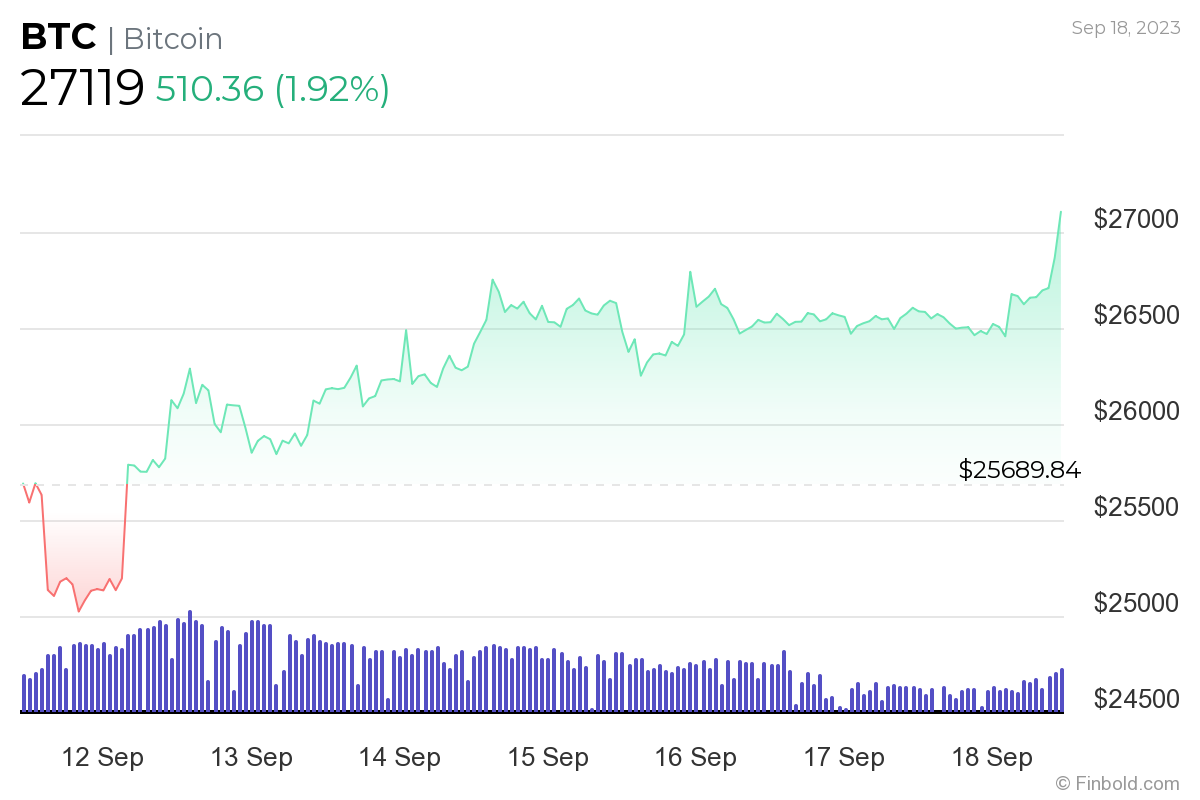Select the 15 Sep date marker
The height and width of the screenshot is (800, 1200).
pyautogui.click(x=548, y=758)
